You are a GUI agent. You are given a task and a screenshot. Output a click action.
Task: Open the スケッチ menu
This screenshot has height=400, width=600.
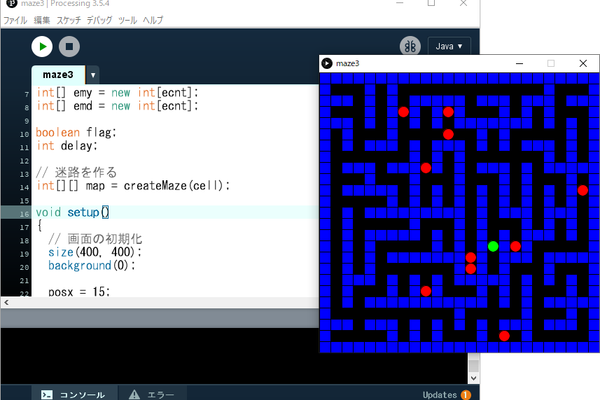(x=68, y=20)
